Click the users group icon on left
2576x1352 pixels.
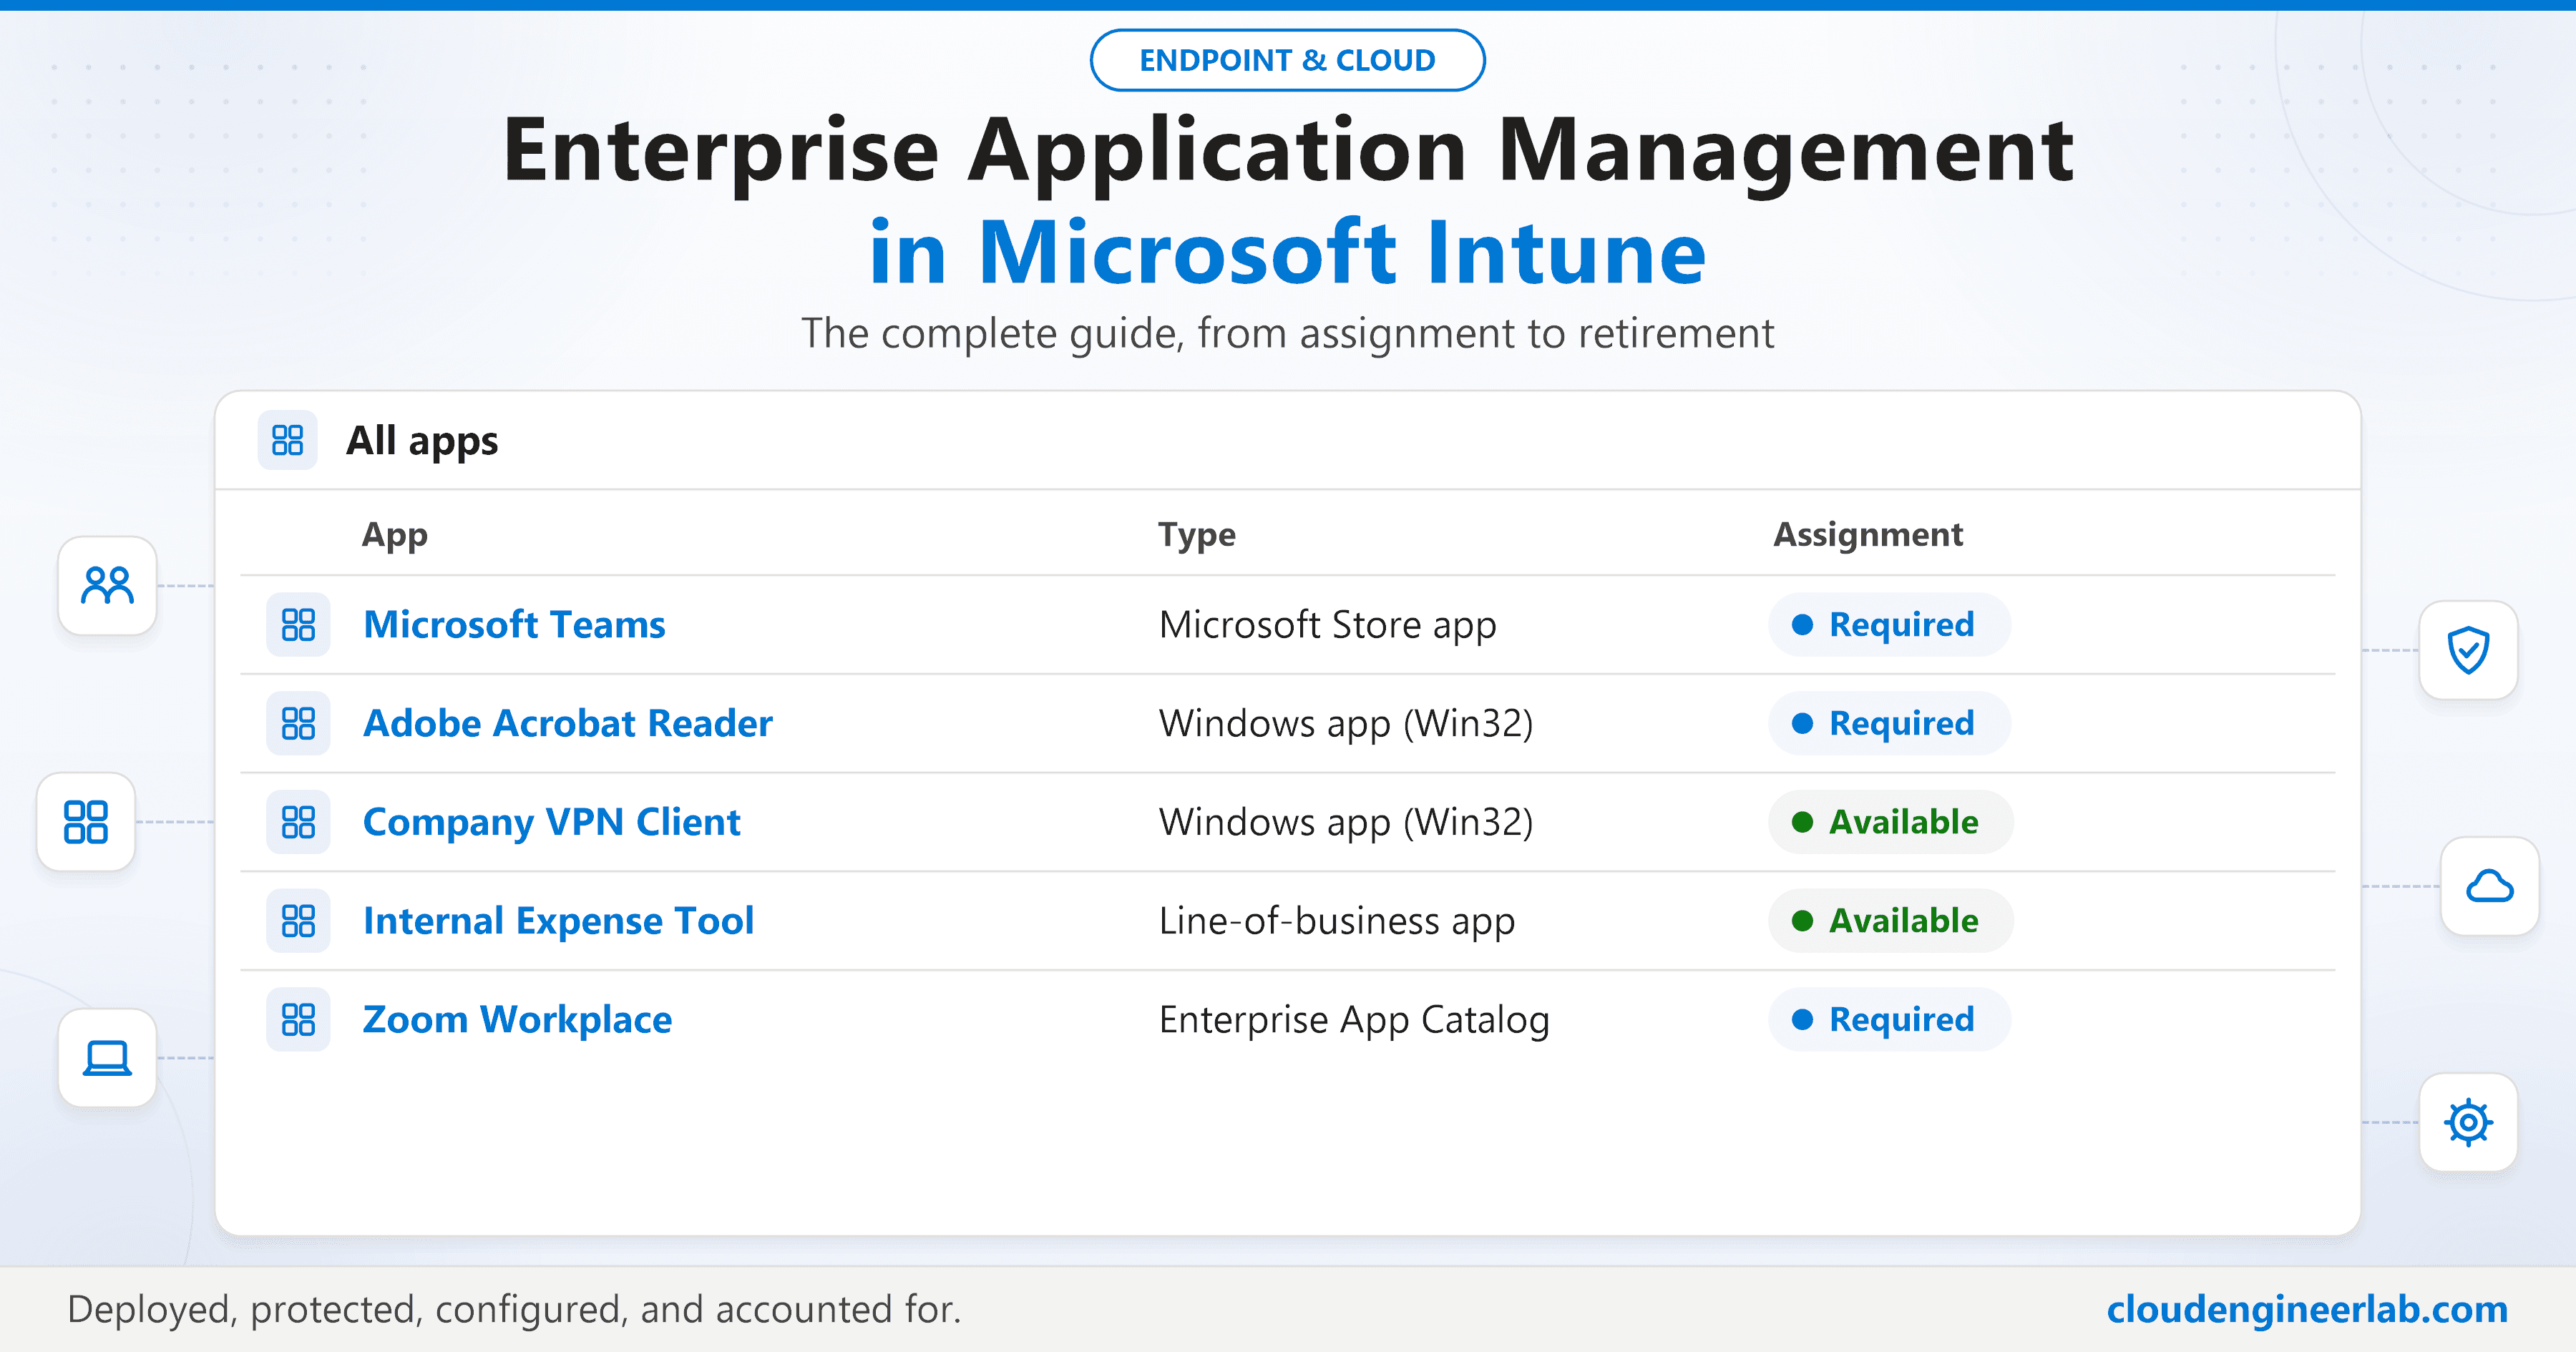coord(107,586)
